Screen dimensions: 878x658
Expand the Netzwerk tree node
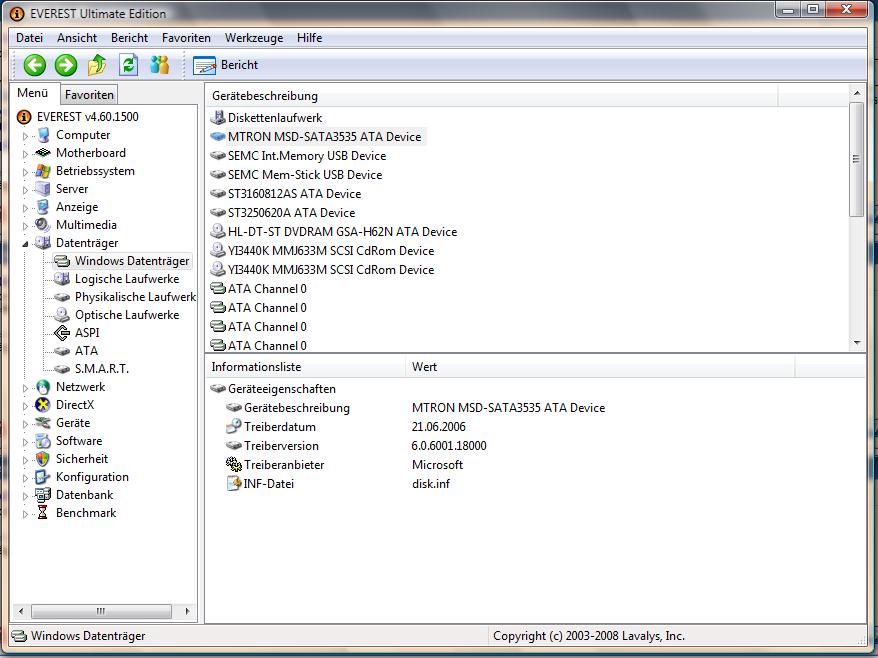coord(25,388)
